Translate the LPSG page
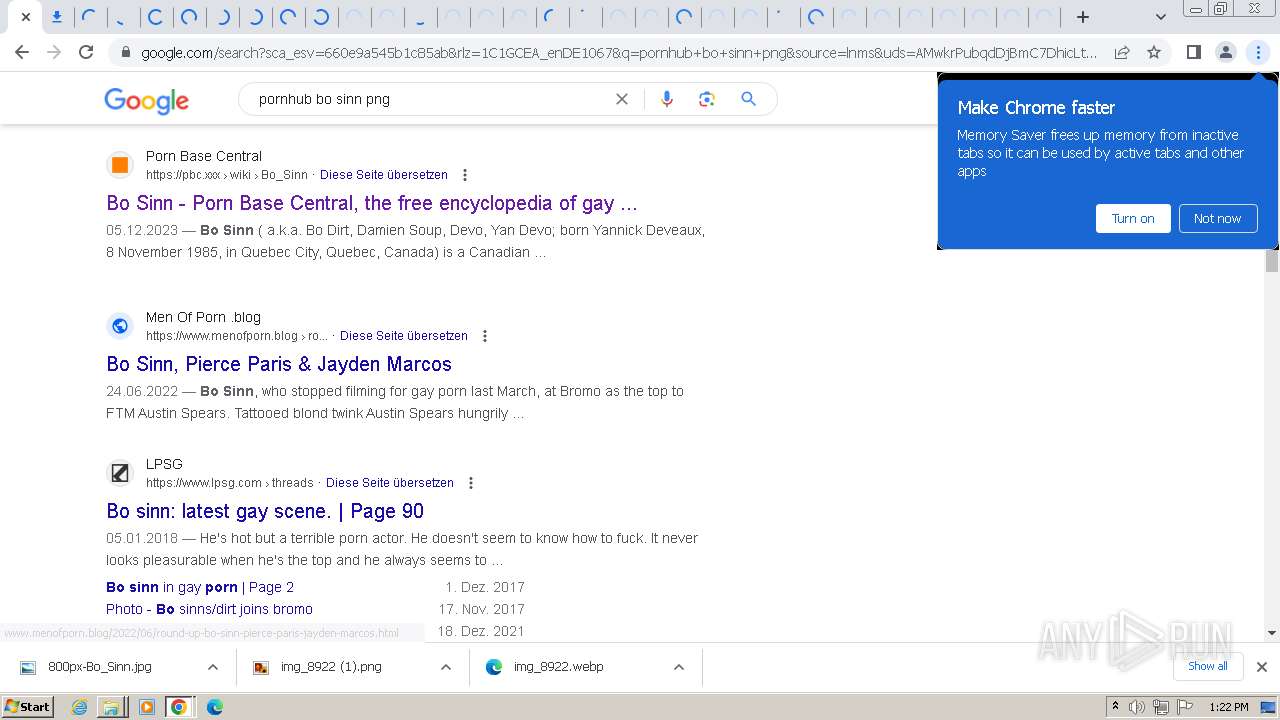 coord(390,483)
